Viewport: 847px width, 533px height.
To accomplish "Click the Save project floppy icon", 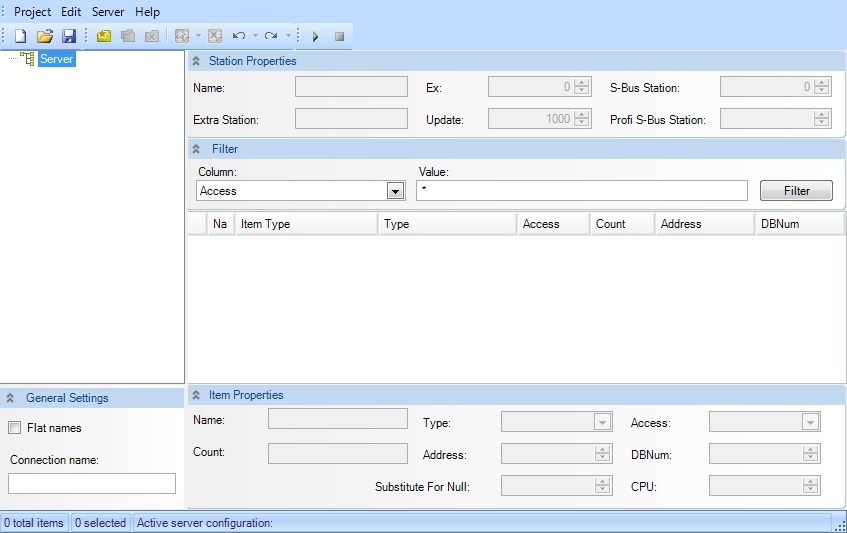I will click(x=69, y=36).
